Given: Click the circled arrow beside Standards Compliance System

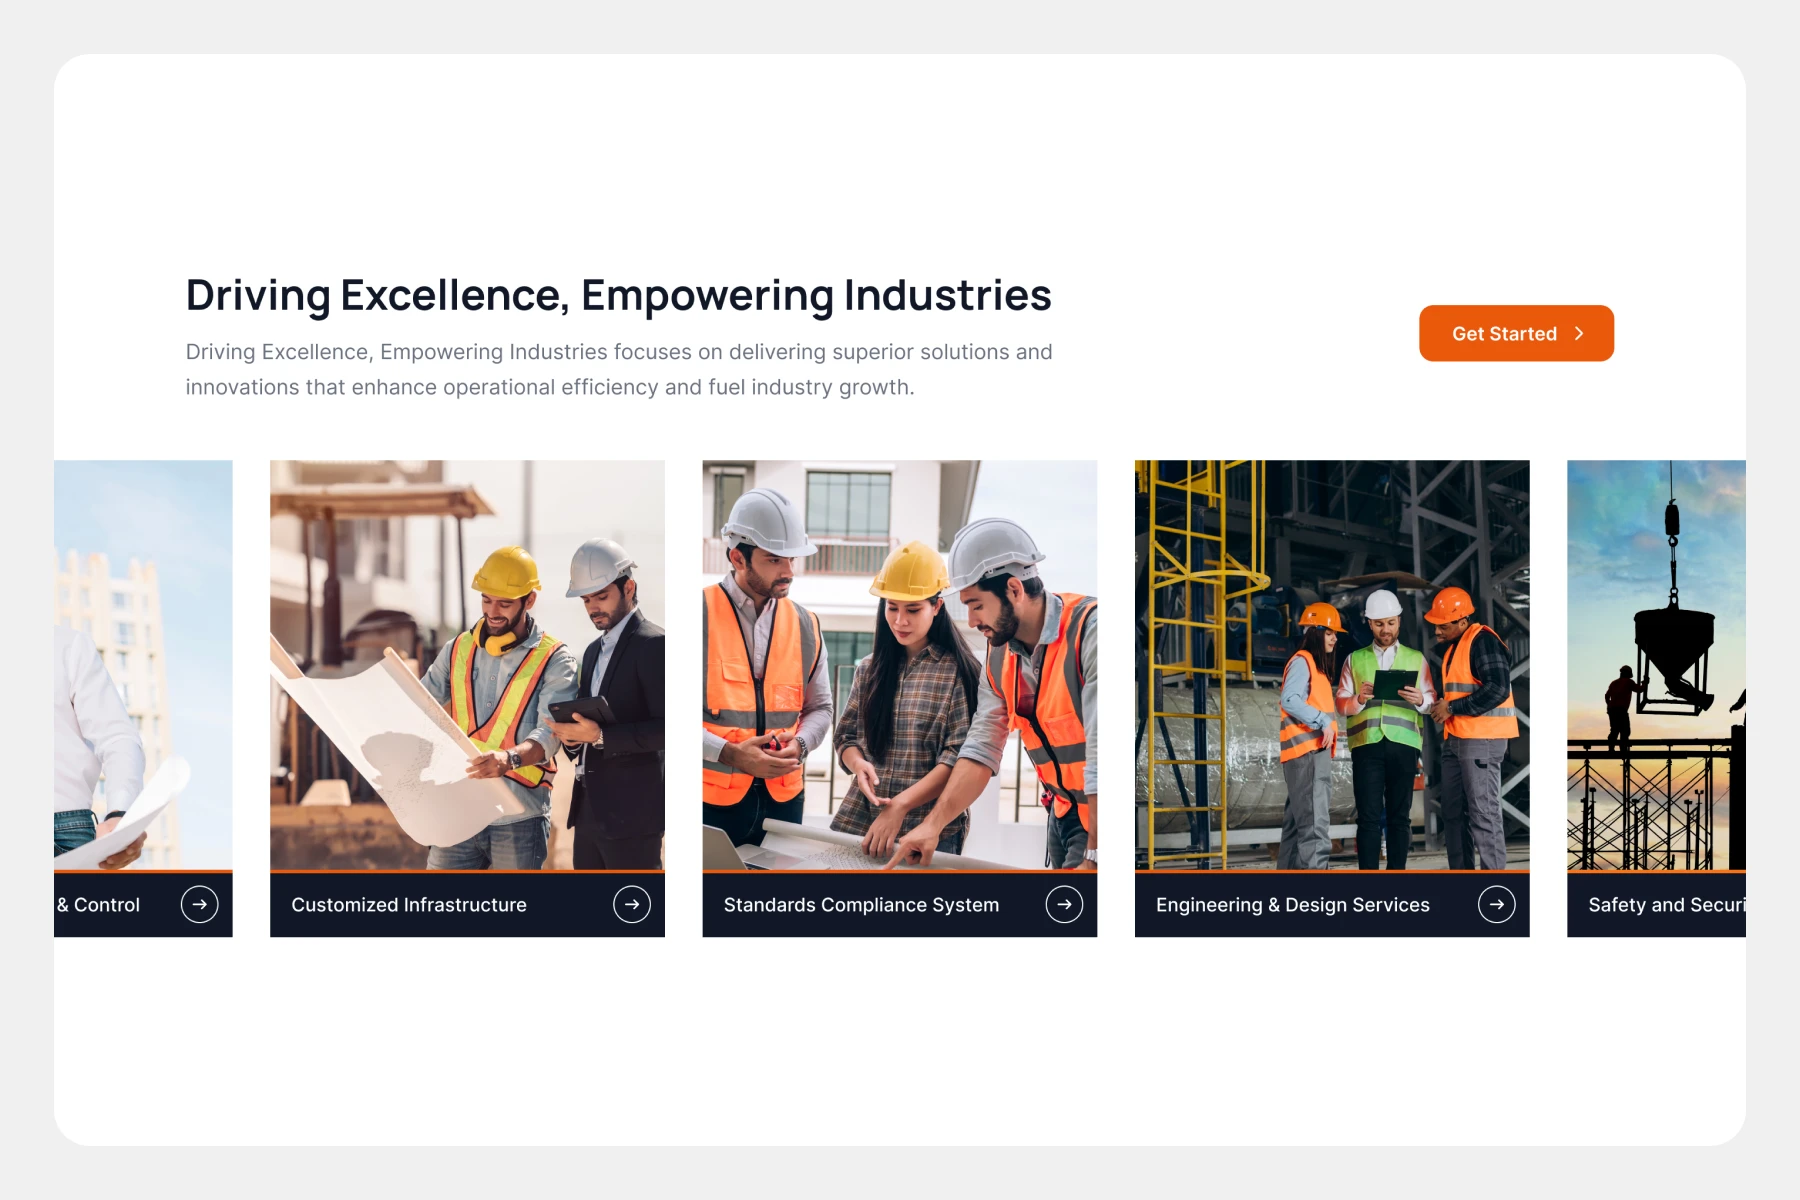Looking at the screenshot, I should point(1064,904).
